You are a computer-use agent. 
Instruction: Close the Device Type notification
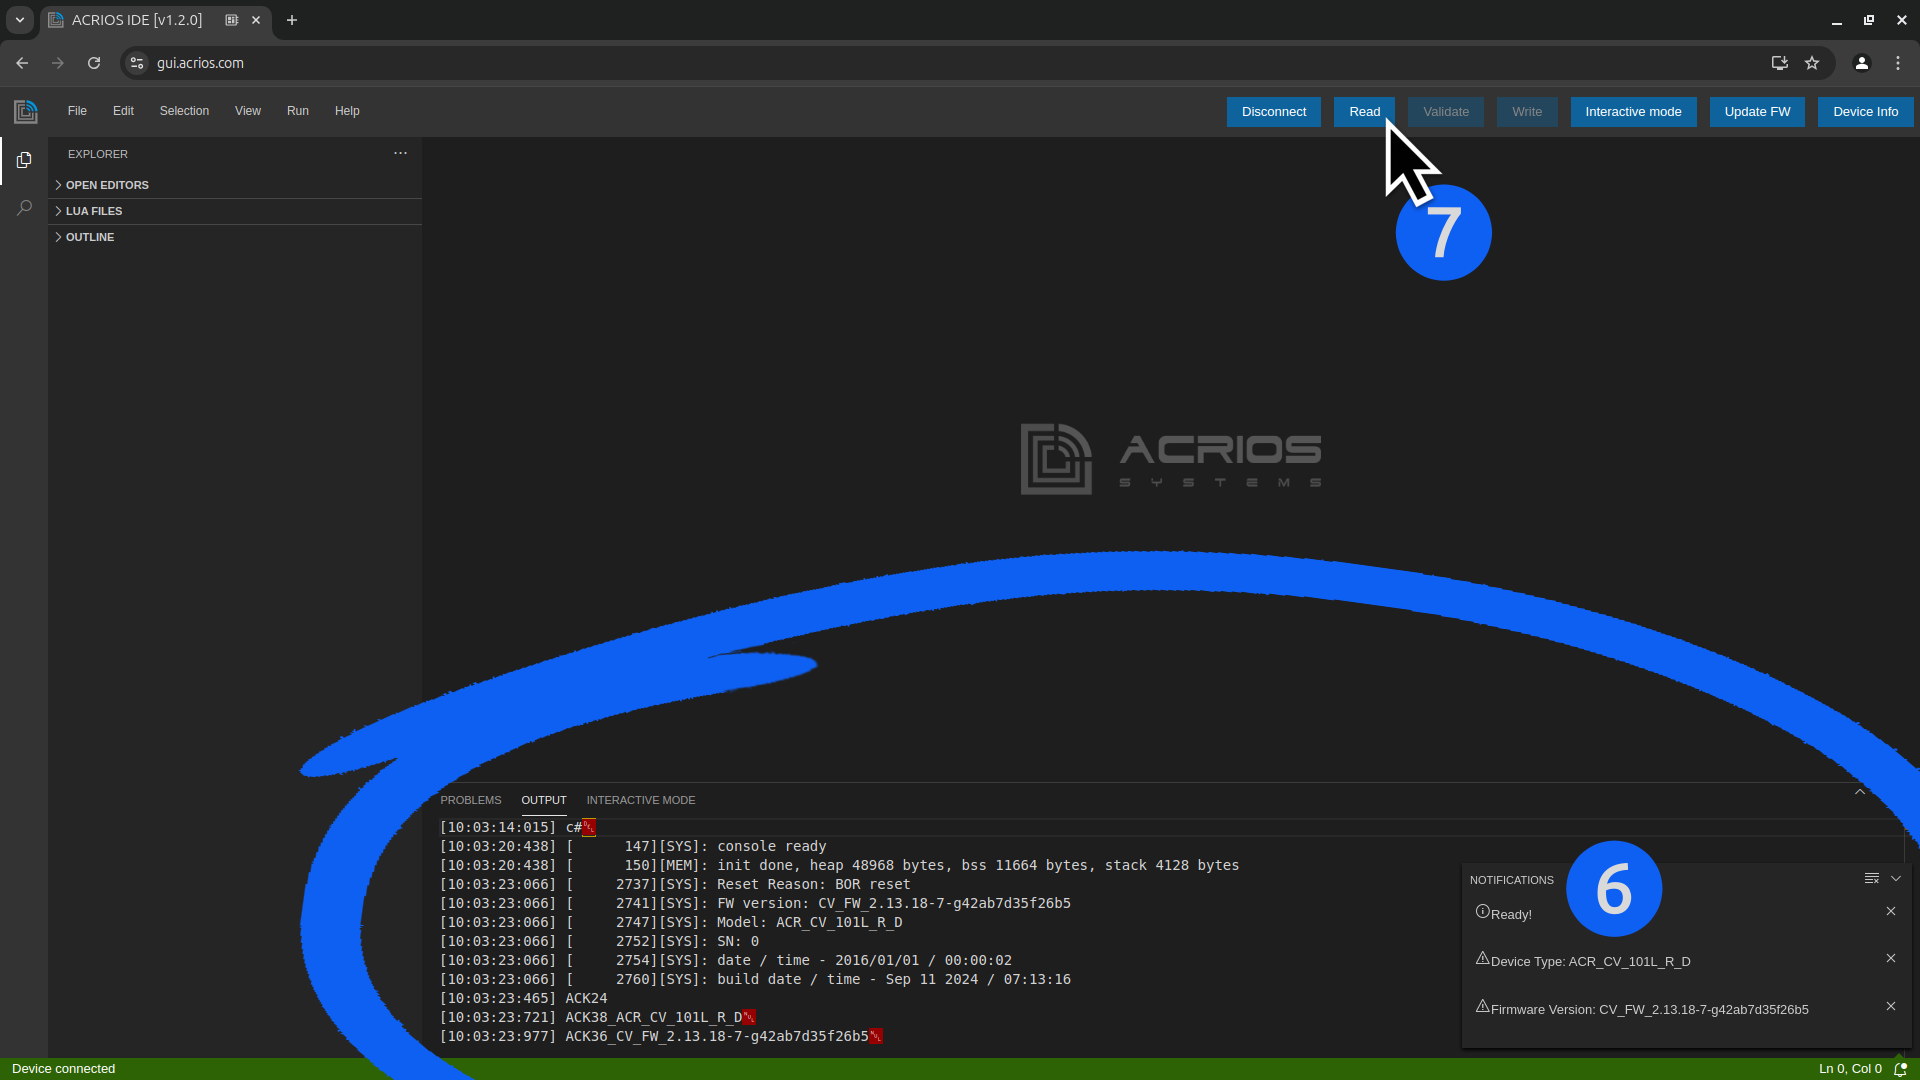click(x=1891, y=959)
